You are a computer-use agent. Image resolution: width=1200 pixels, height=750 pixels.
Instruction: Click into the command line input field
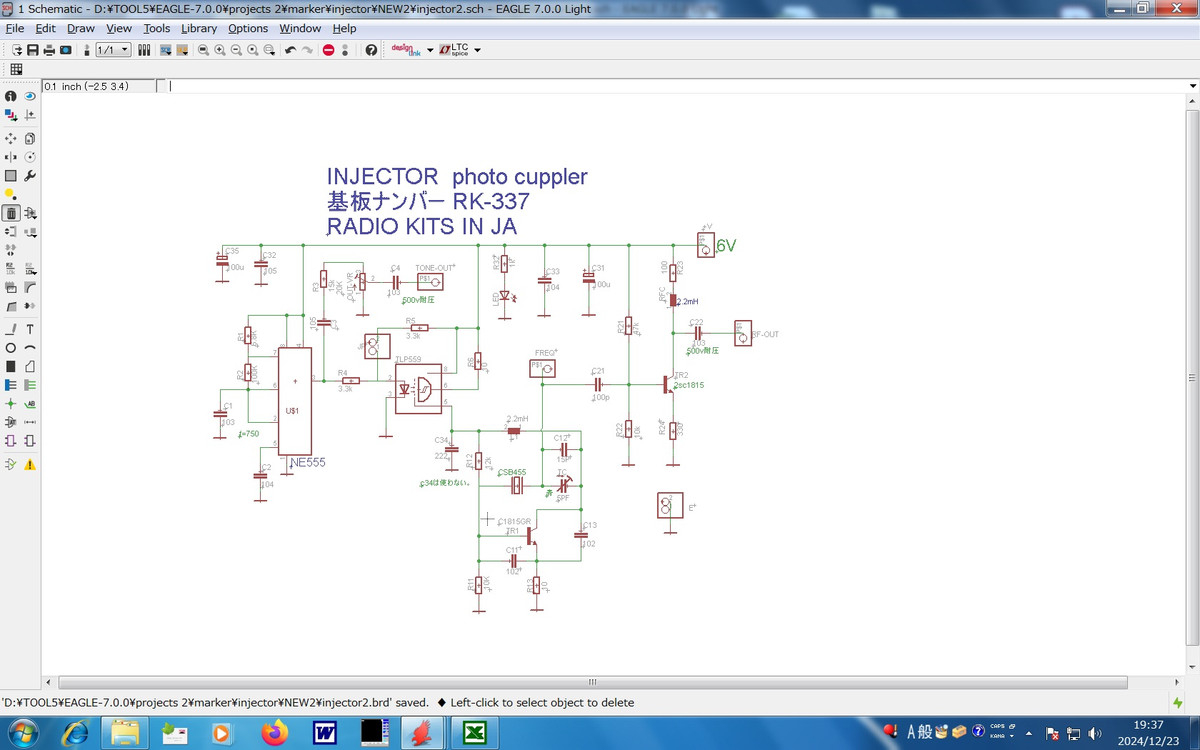(670, 86)
